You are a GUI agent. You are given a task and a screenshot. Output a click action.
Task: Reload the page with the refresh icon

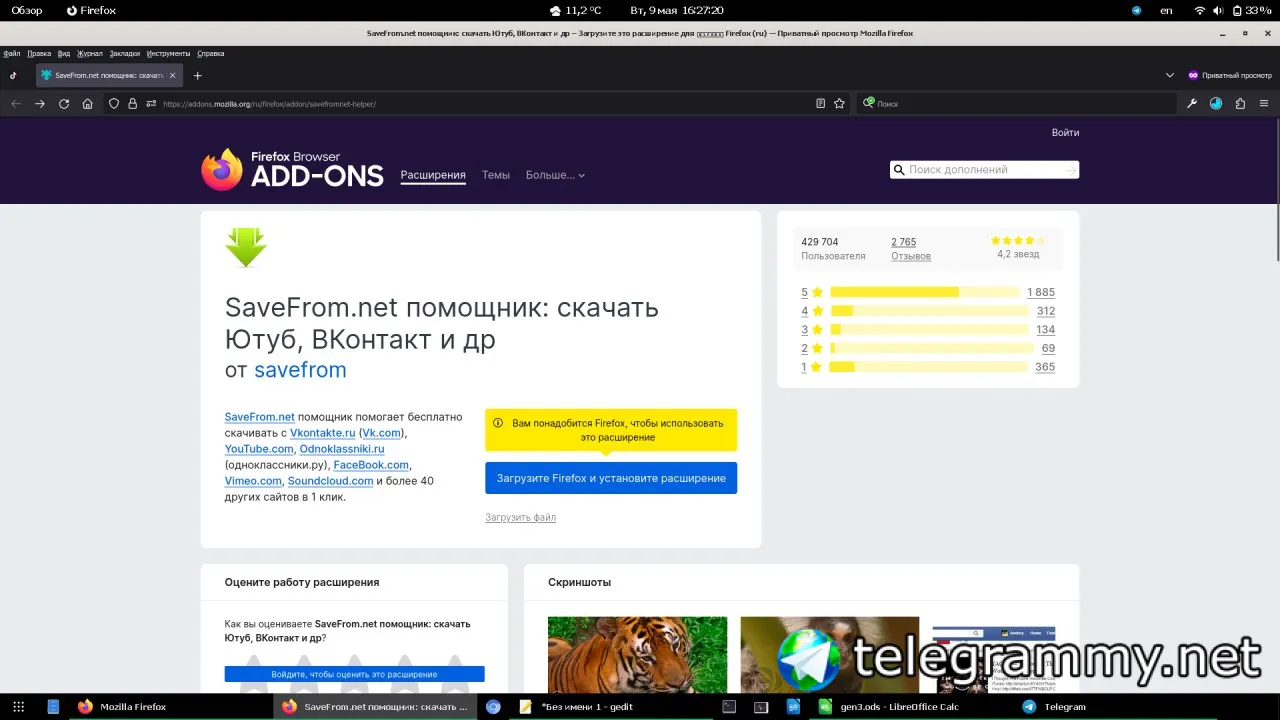click(x=64, y=104)
